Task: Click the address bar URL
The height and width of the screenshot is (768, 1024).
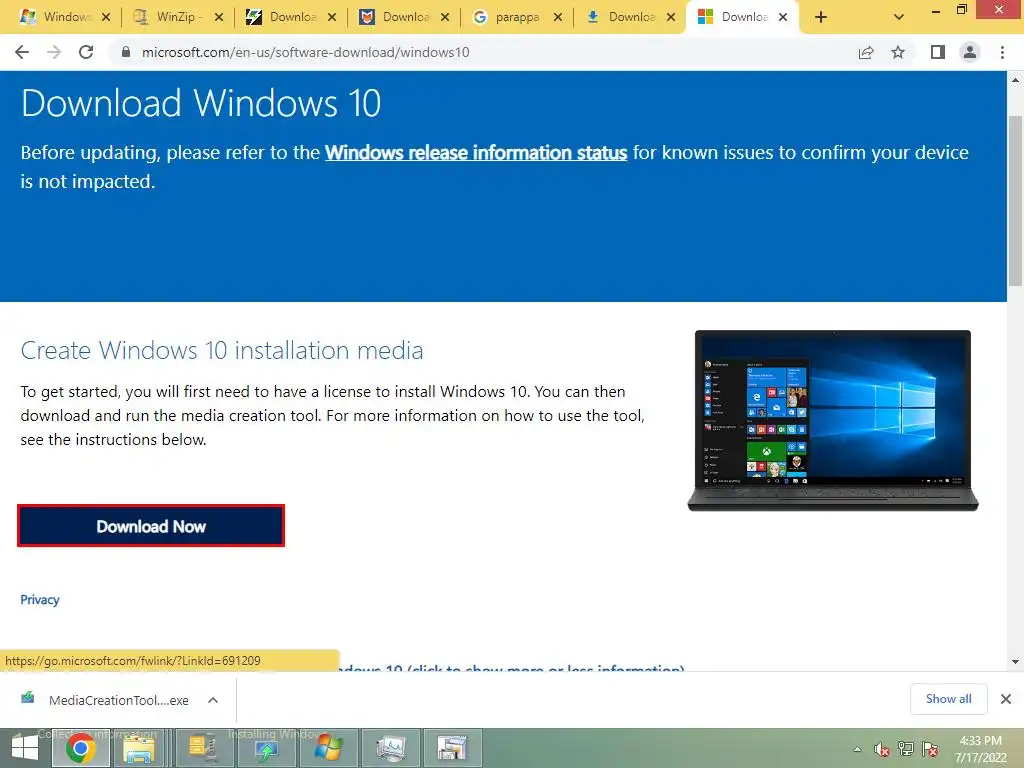Action: [306, 52]
